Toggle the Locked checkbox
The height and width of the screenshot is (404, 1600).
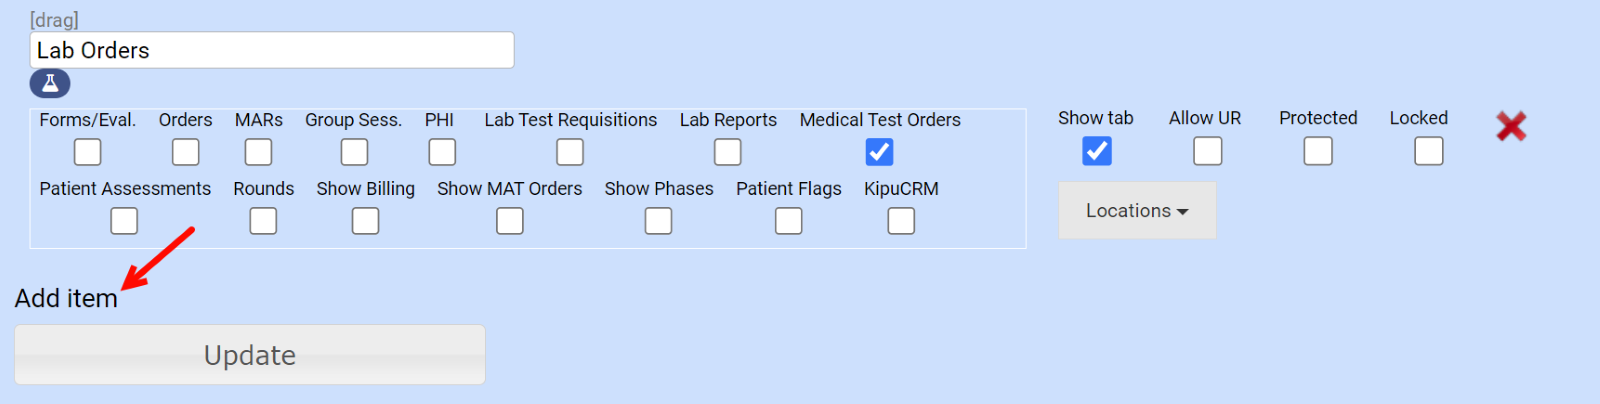click(1429, 151)
